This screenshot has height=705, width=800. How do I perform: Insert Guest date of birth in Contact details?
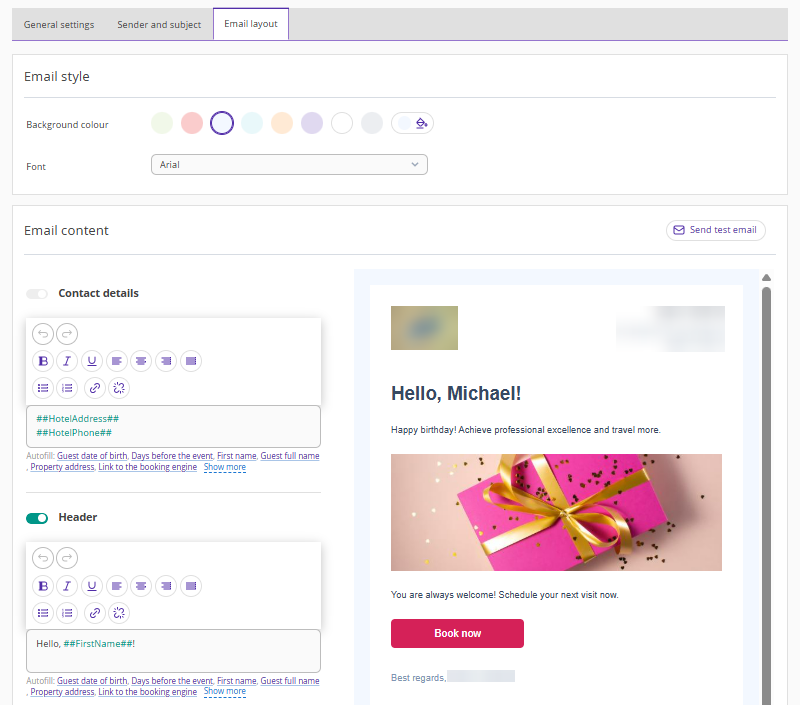click(x=92, y=456)
